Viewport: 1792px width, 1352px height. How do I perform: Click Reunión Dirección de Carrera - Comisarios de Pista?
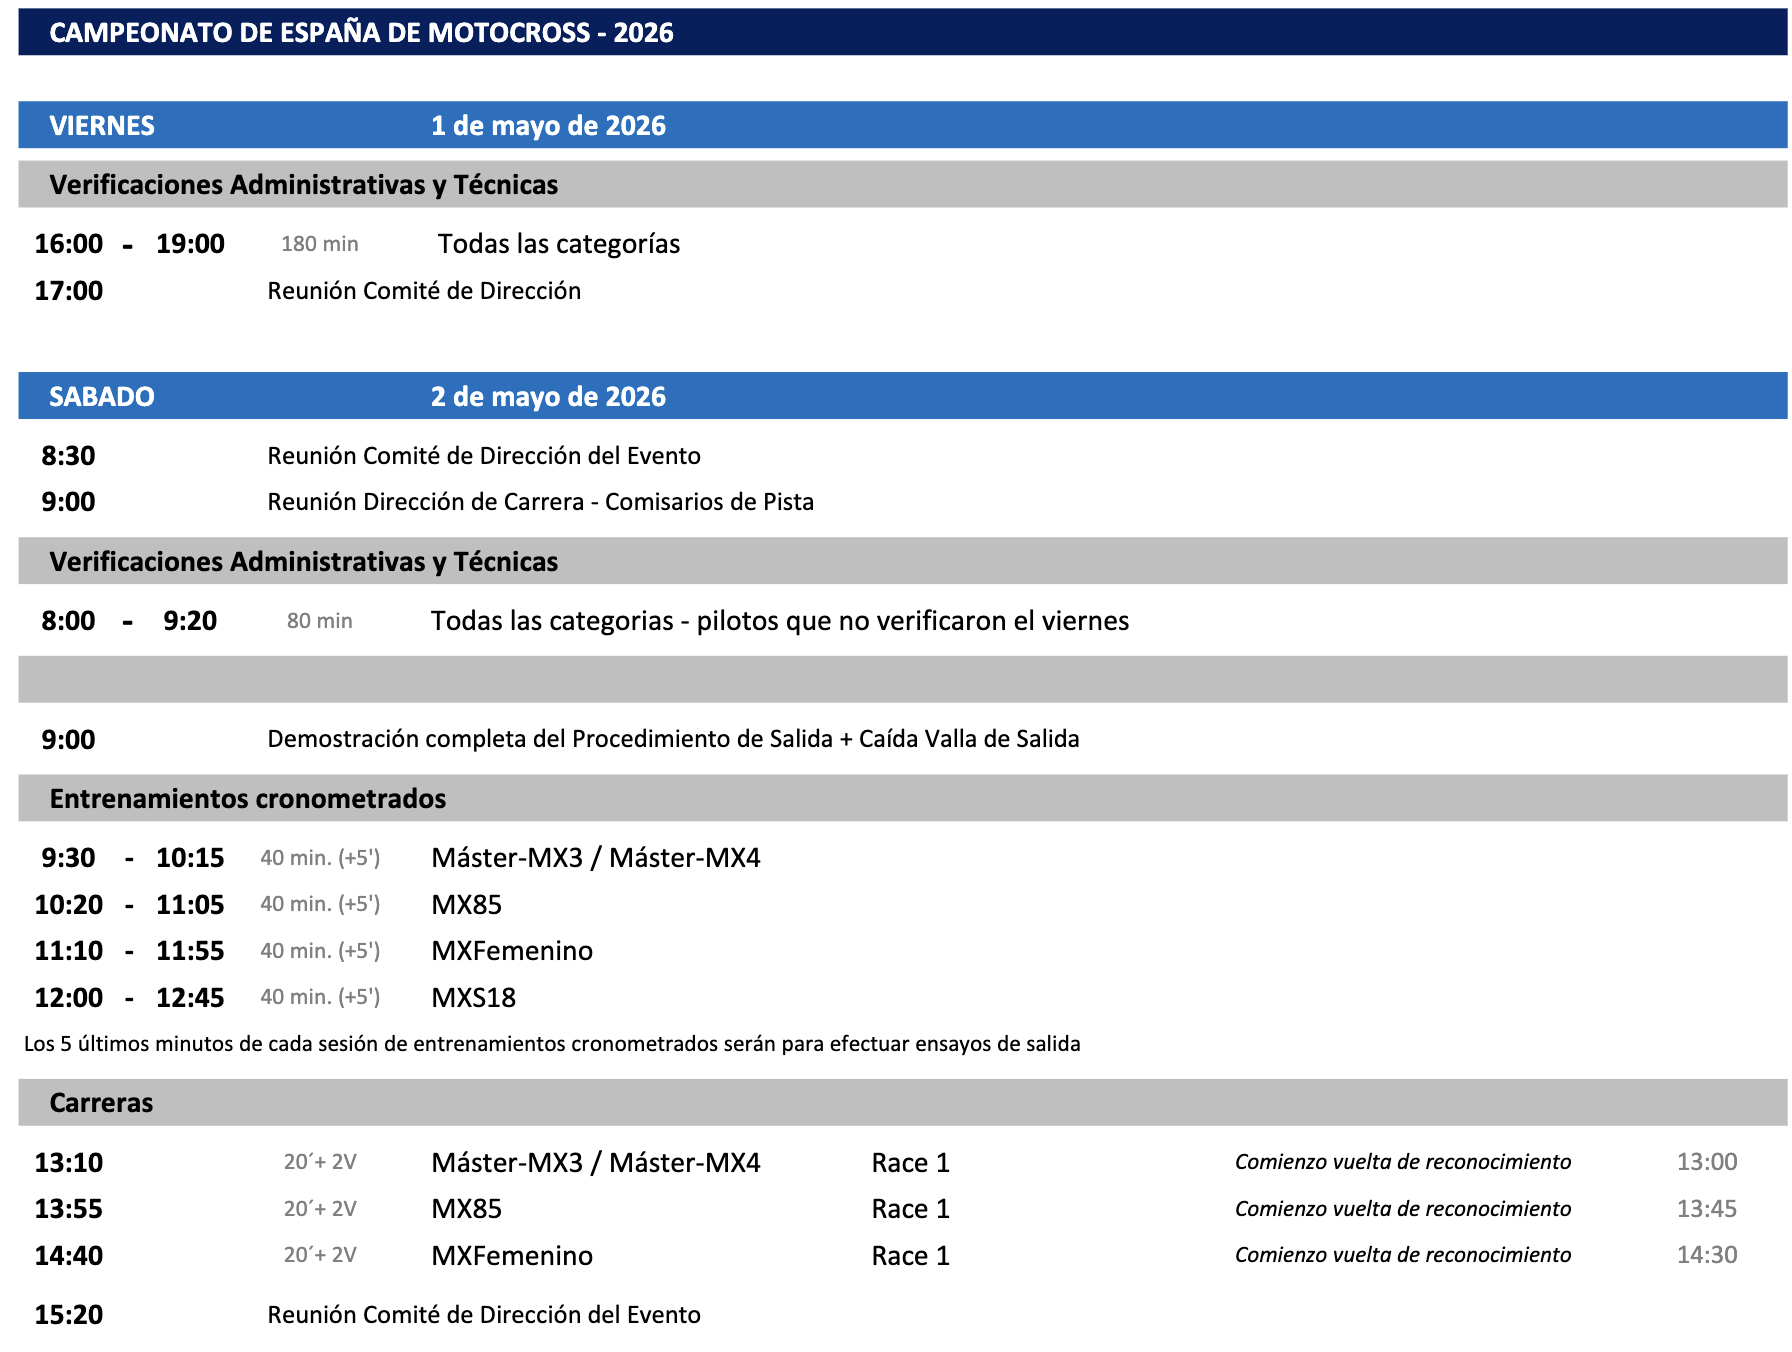[540, 502]
